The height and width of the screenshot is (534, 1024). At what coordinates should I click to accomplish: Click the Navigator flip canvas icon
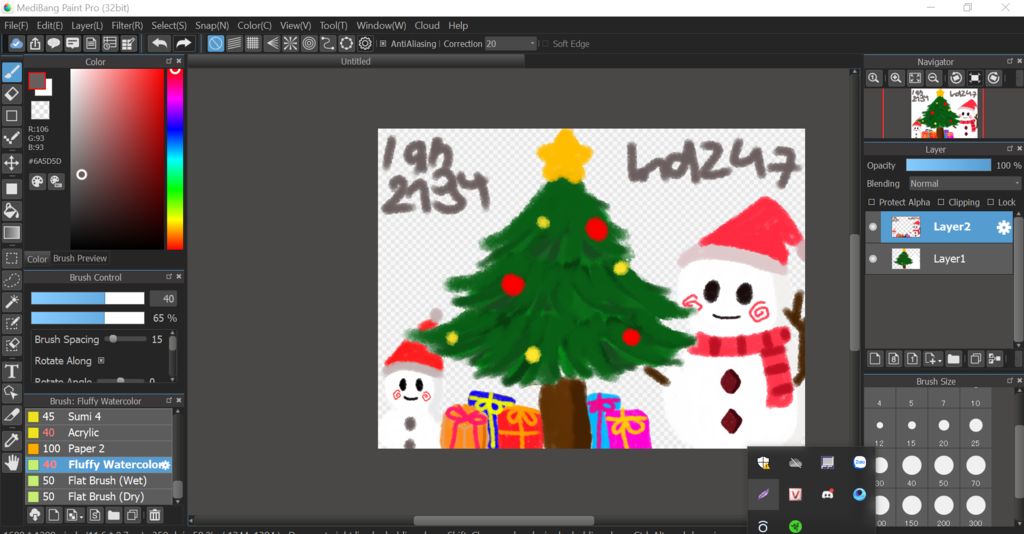(975, 78)
